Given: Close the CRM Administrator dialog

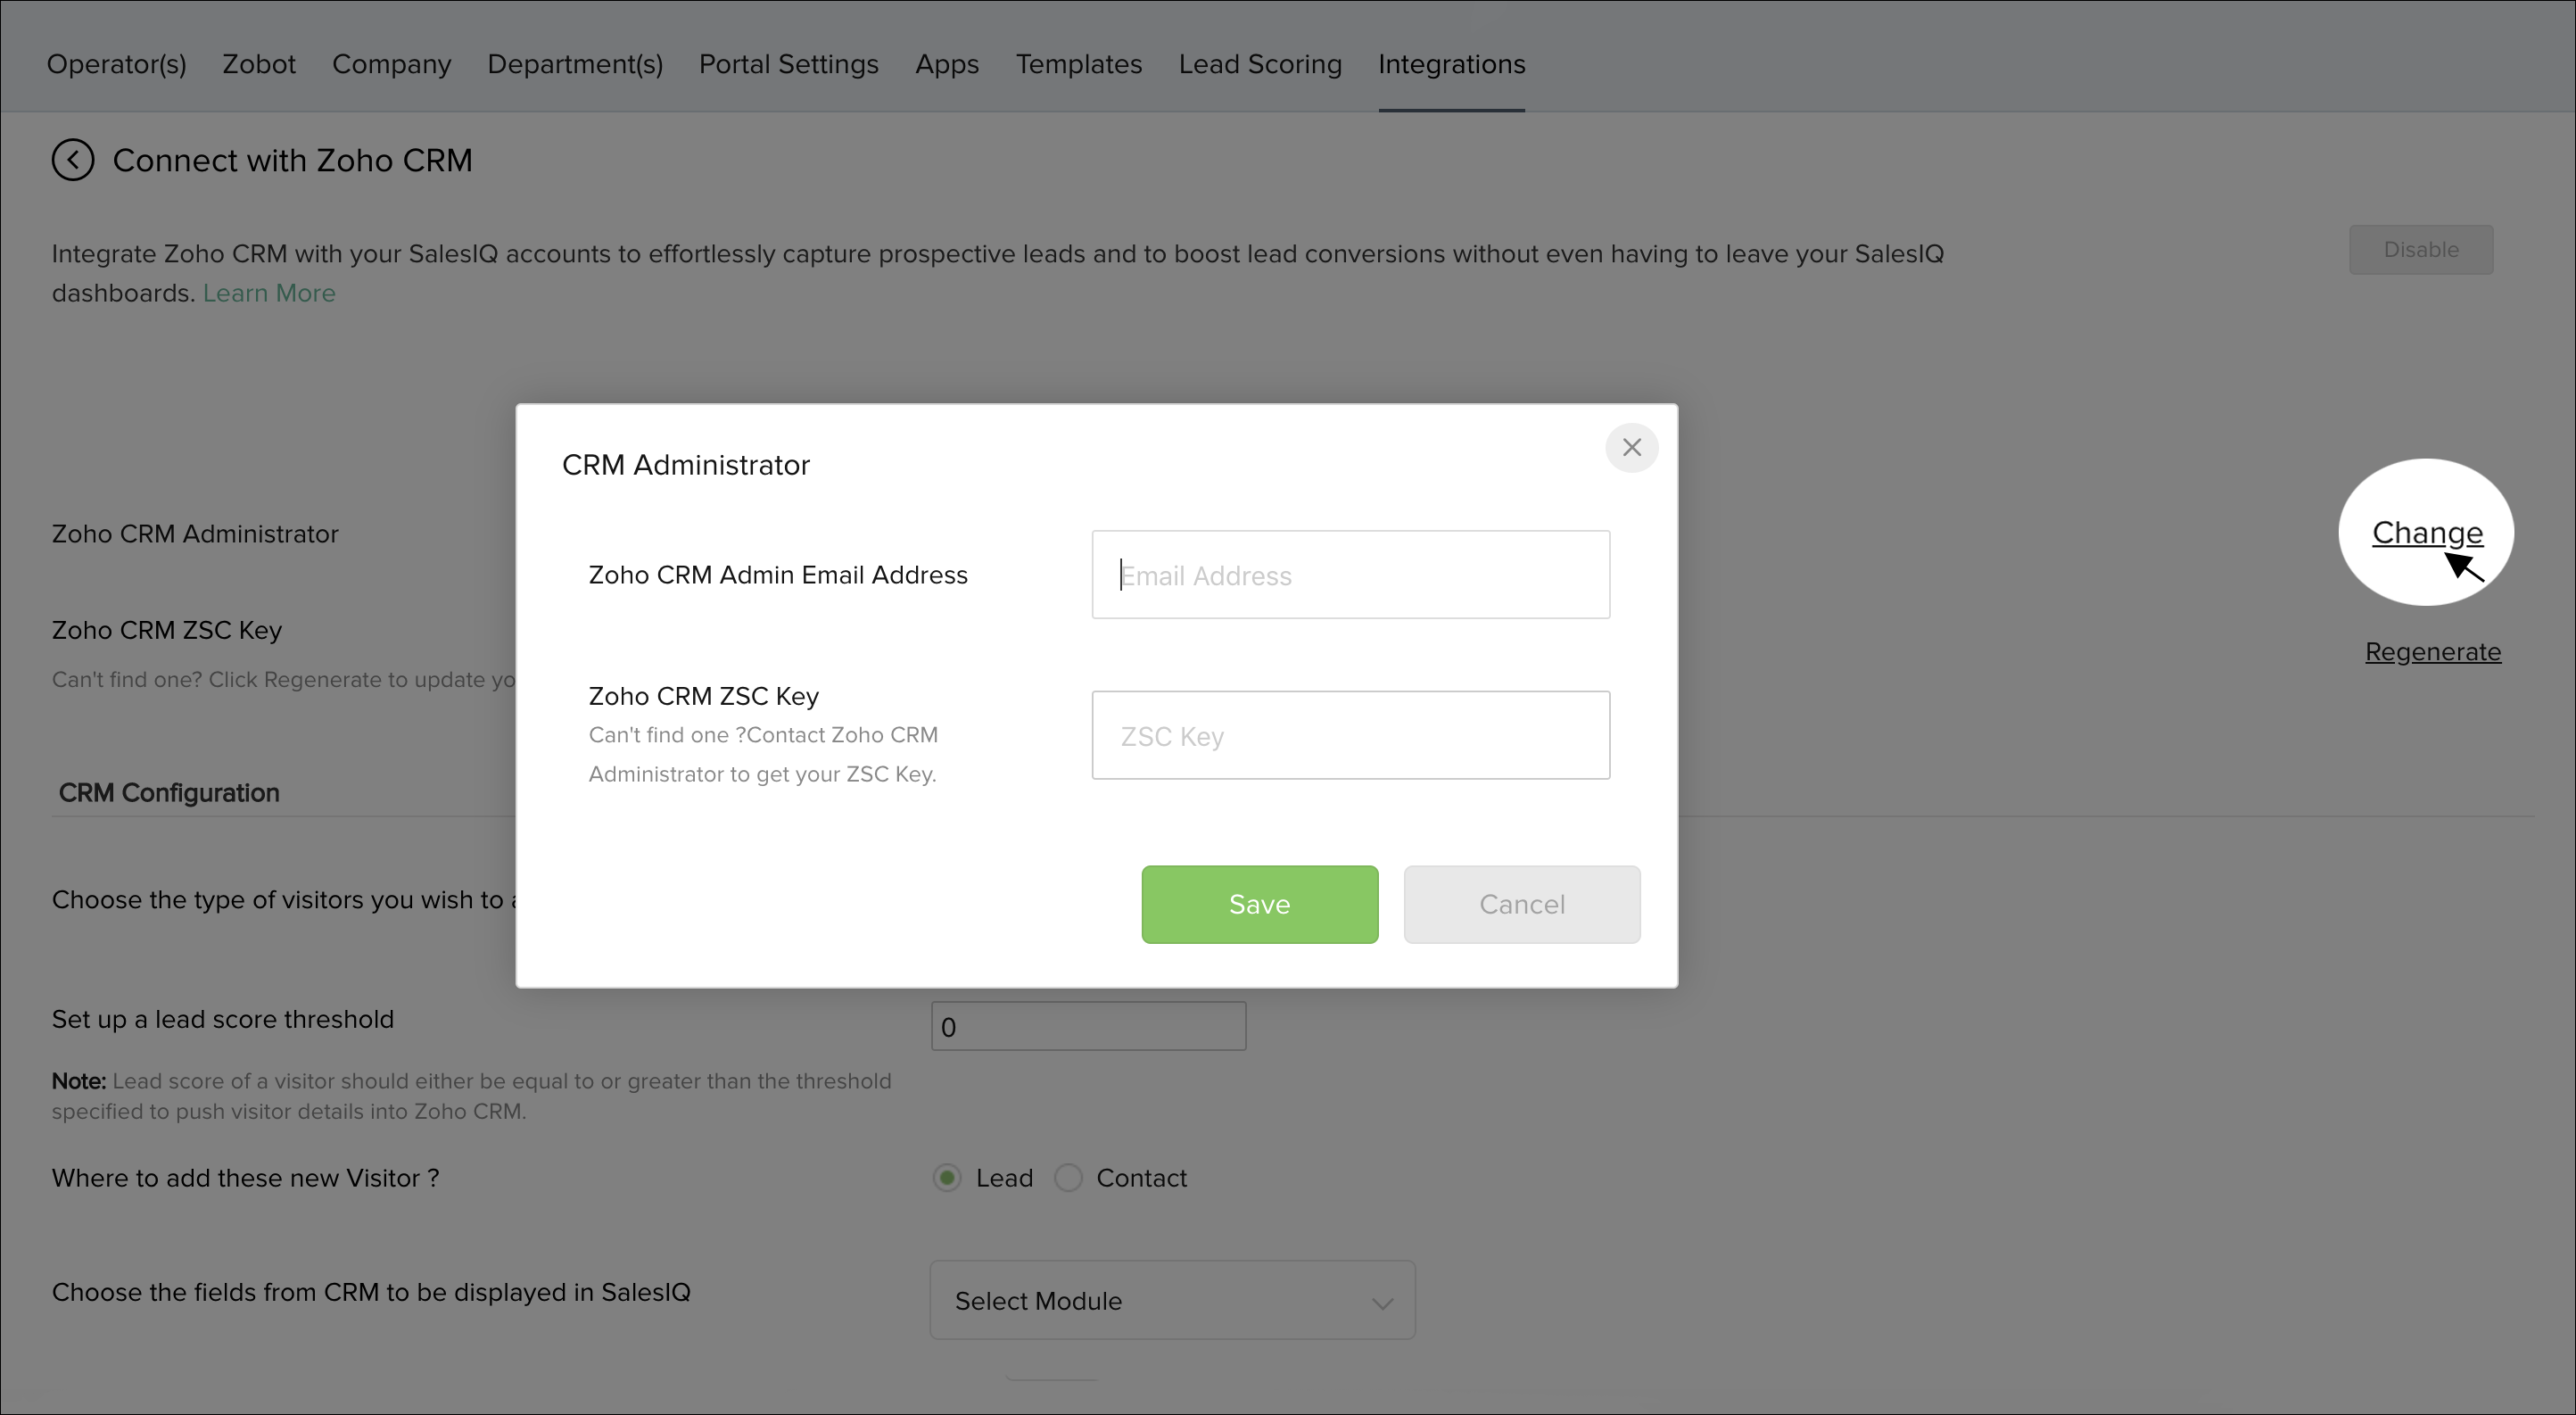Looking at the screenshot, I should (1631, 448).
